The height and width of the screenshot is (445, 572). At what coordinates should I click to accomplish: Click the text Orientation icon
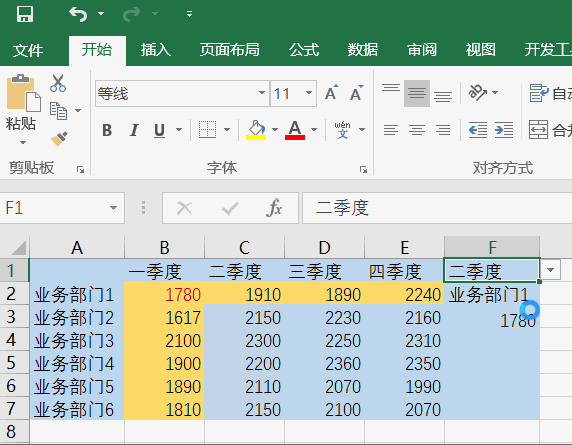pyautogui.click(x=478, y=93)
